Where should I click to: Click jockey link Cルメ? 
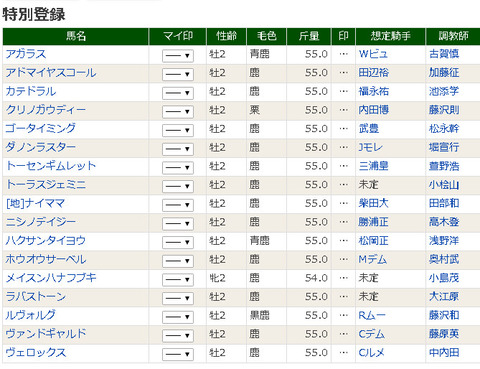coord(371,353)
